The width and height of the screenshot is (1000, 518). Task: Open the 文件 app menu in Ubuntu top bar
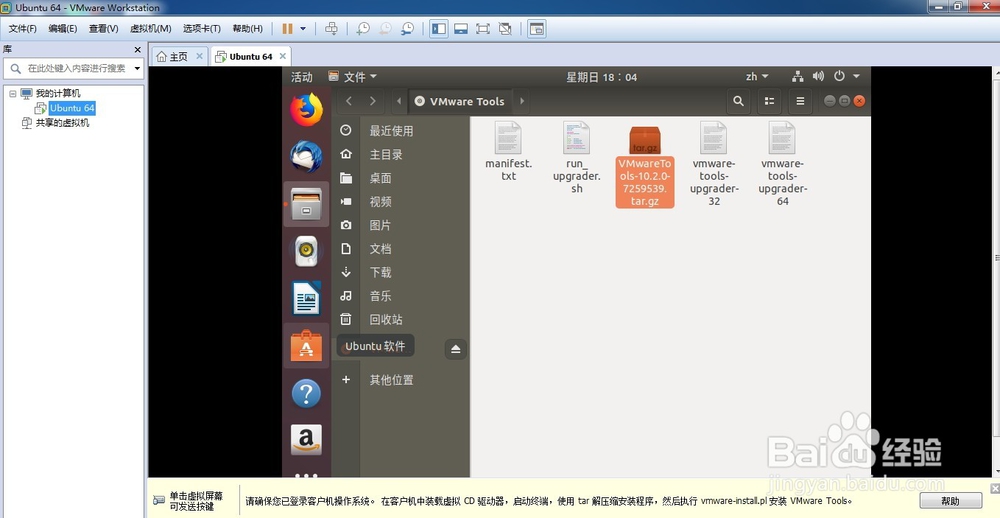[x=353, y=77]
